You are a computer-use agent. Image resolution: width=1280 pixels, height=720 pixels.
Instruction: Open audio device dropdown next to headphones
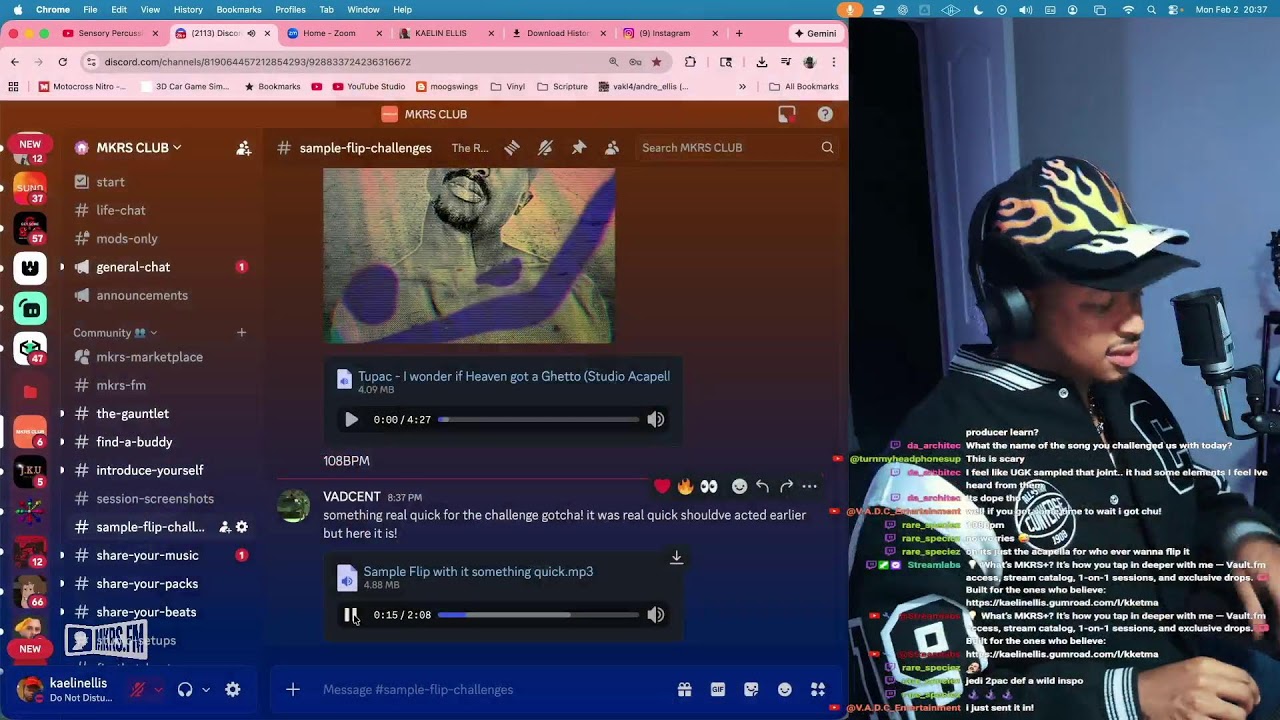tap(206, 690)
